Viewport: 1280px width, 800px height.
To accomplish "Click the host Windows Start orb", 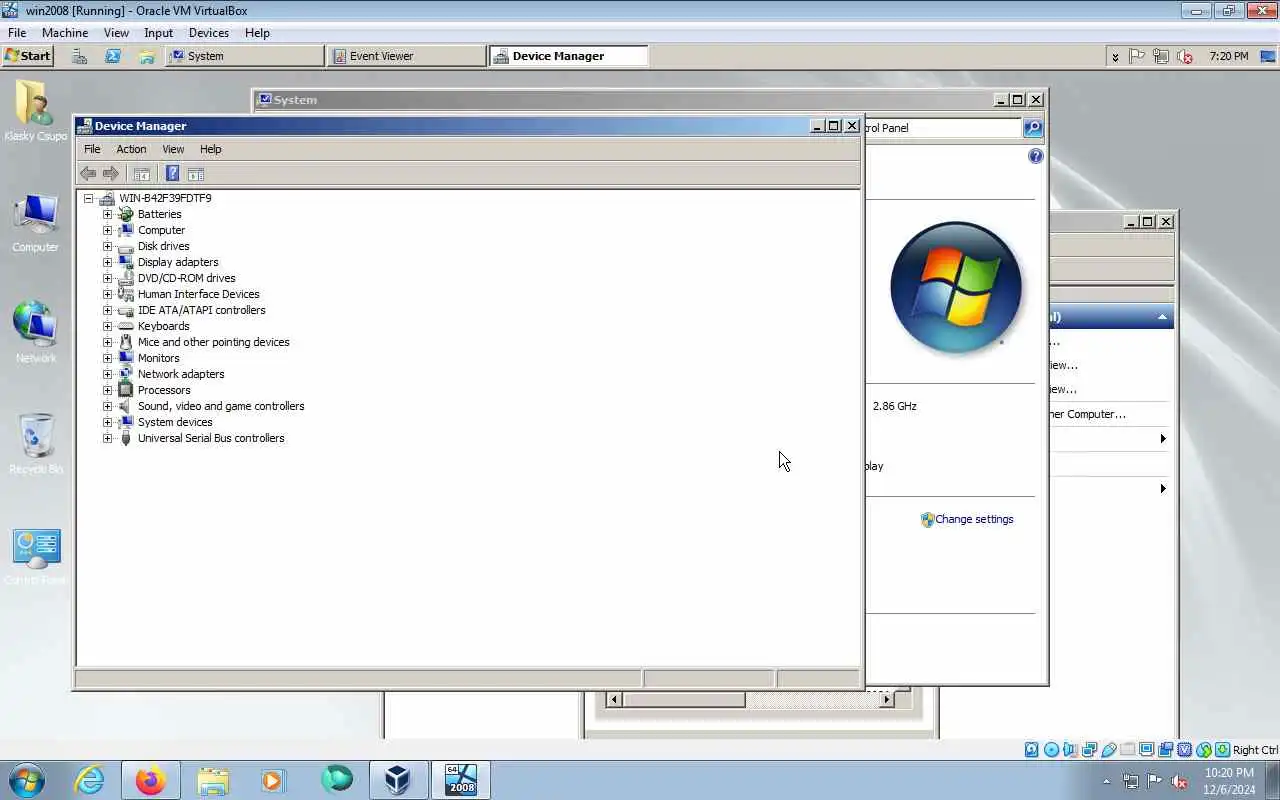I will point(25,780).
